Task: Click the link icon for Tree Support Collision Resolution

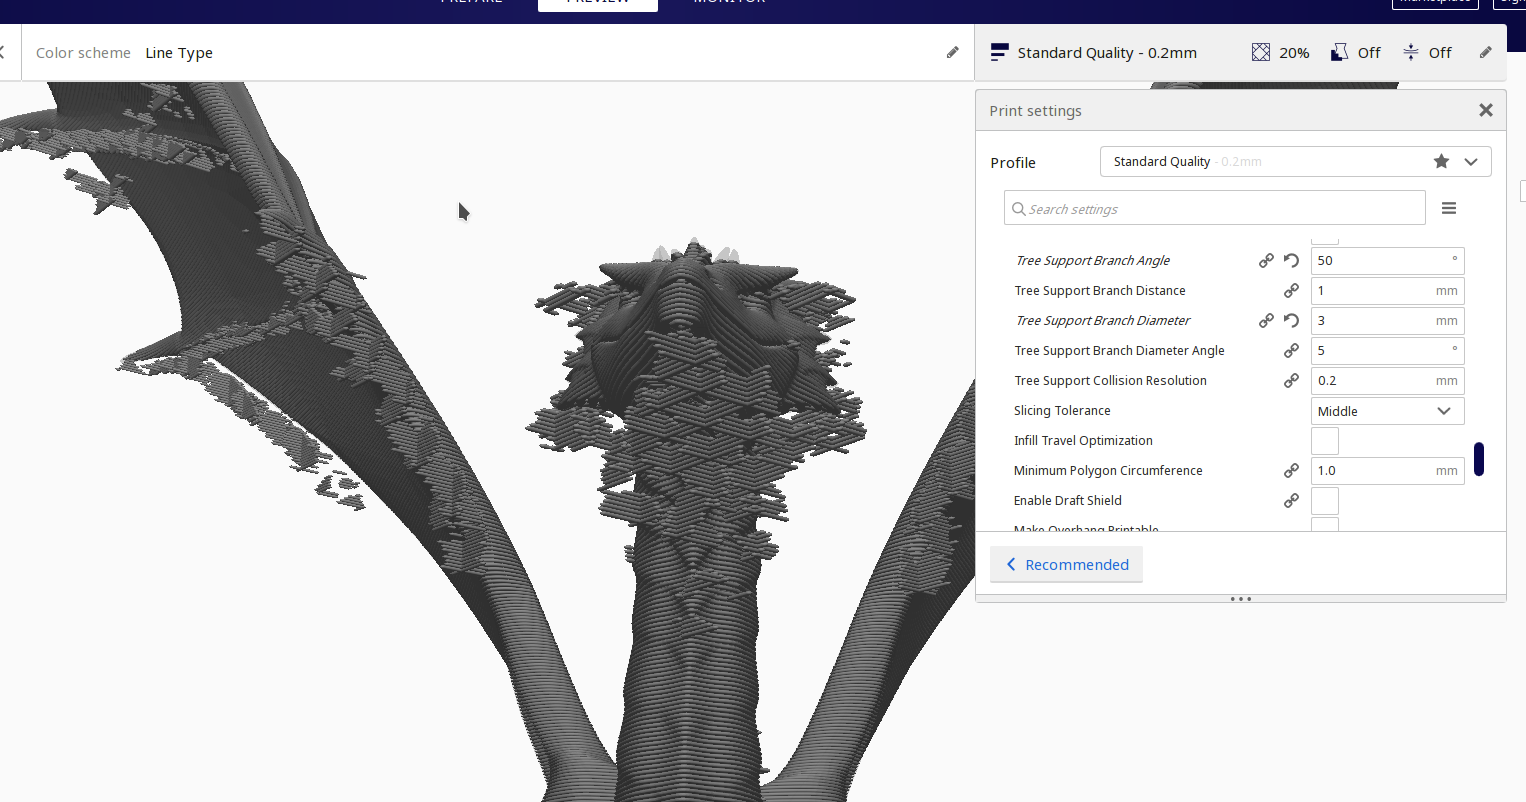Action: [1291, 380]
